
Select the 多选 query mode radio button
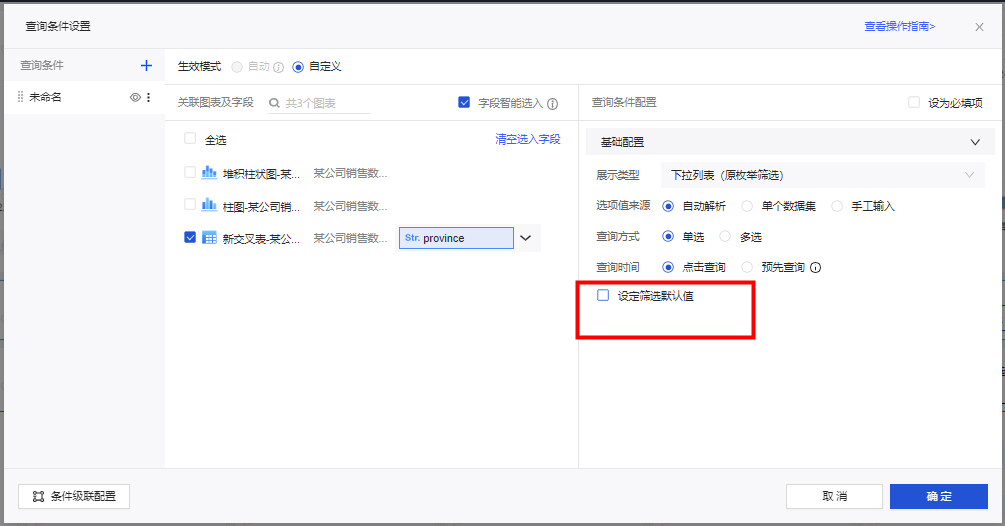(x=726, y=237)
